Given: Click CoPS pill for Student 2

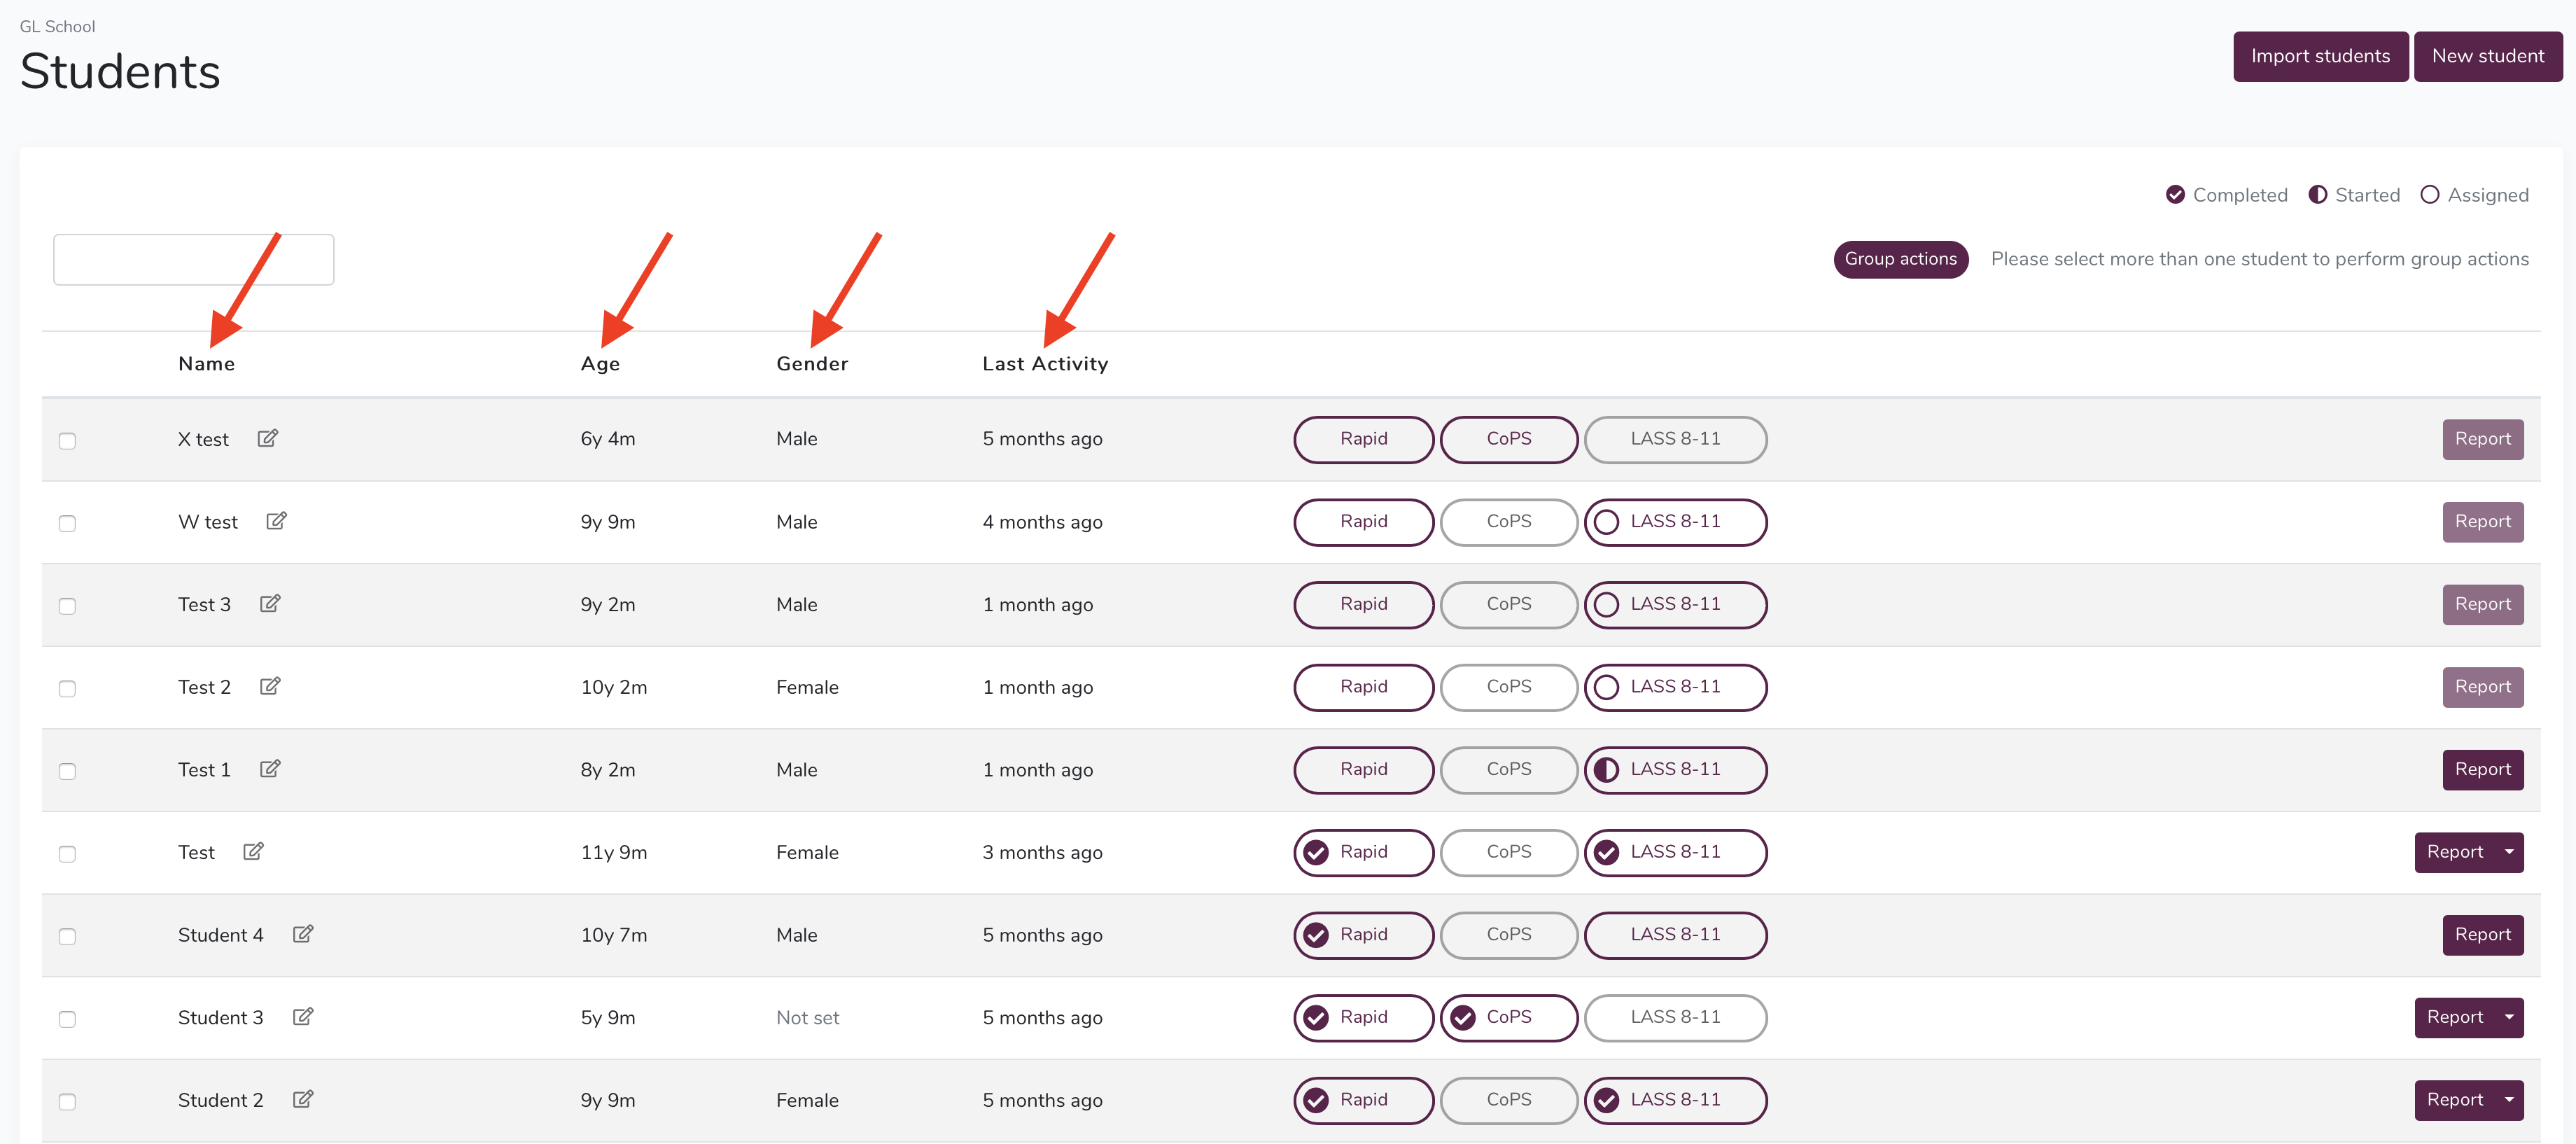Looking at the screenshot, I should pyautogui.click(x=1508, y=1100).
